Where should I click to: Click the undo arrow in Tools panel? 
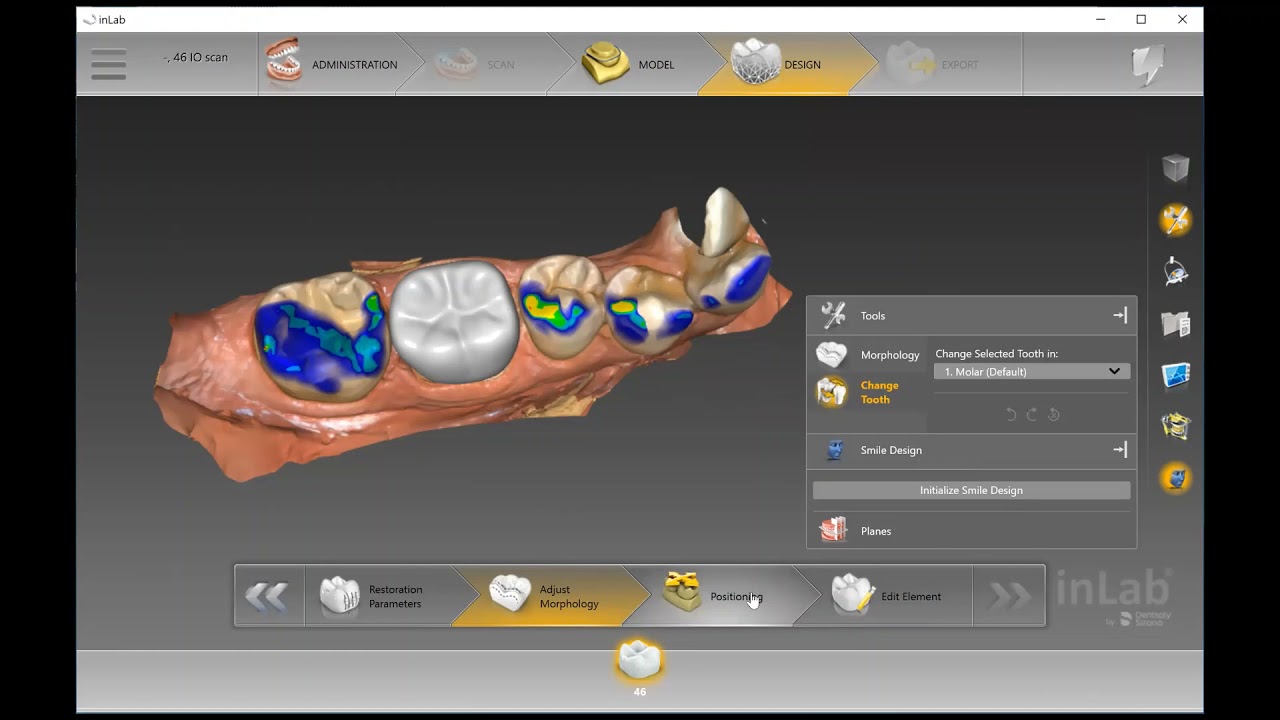click(1010, 414)
